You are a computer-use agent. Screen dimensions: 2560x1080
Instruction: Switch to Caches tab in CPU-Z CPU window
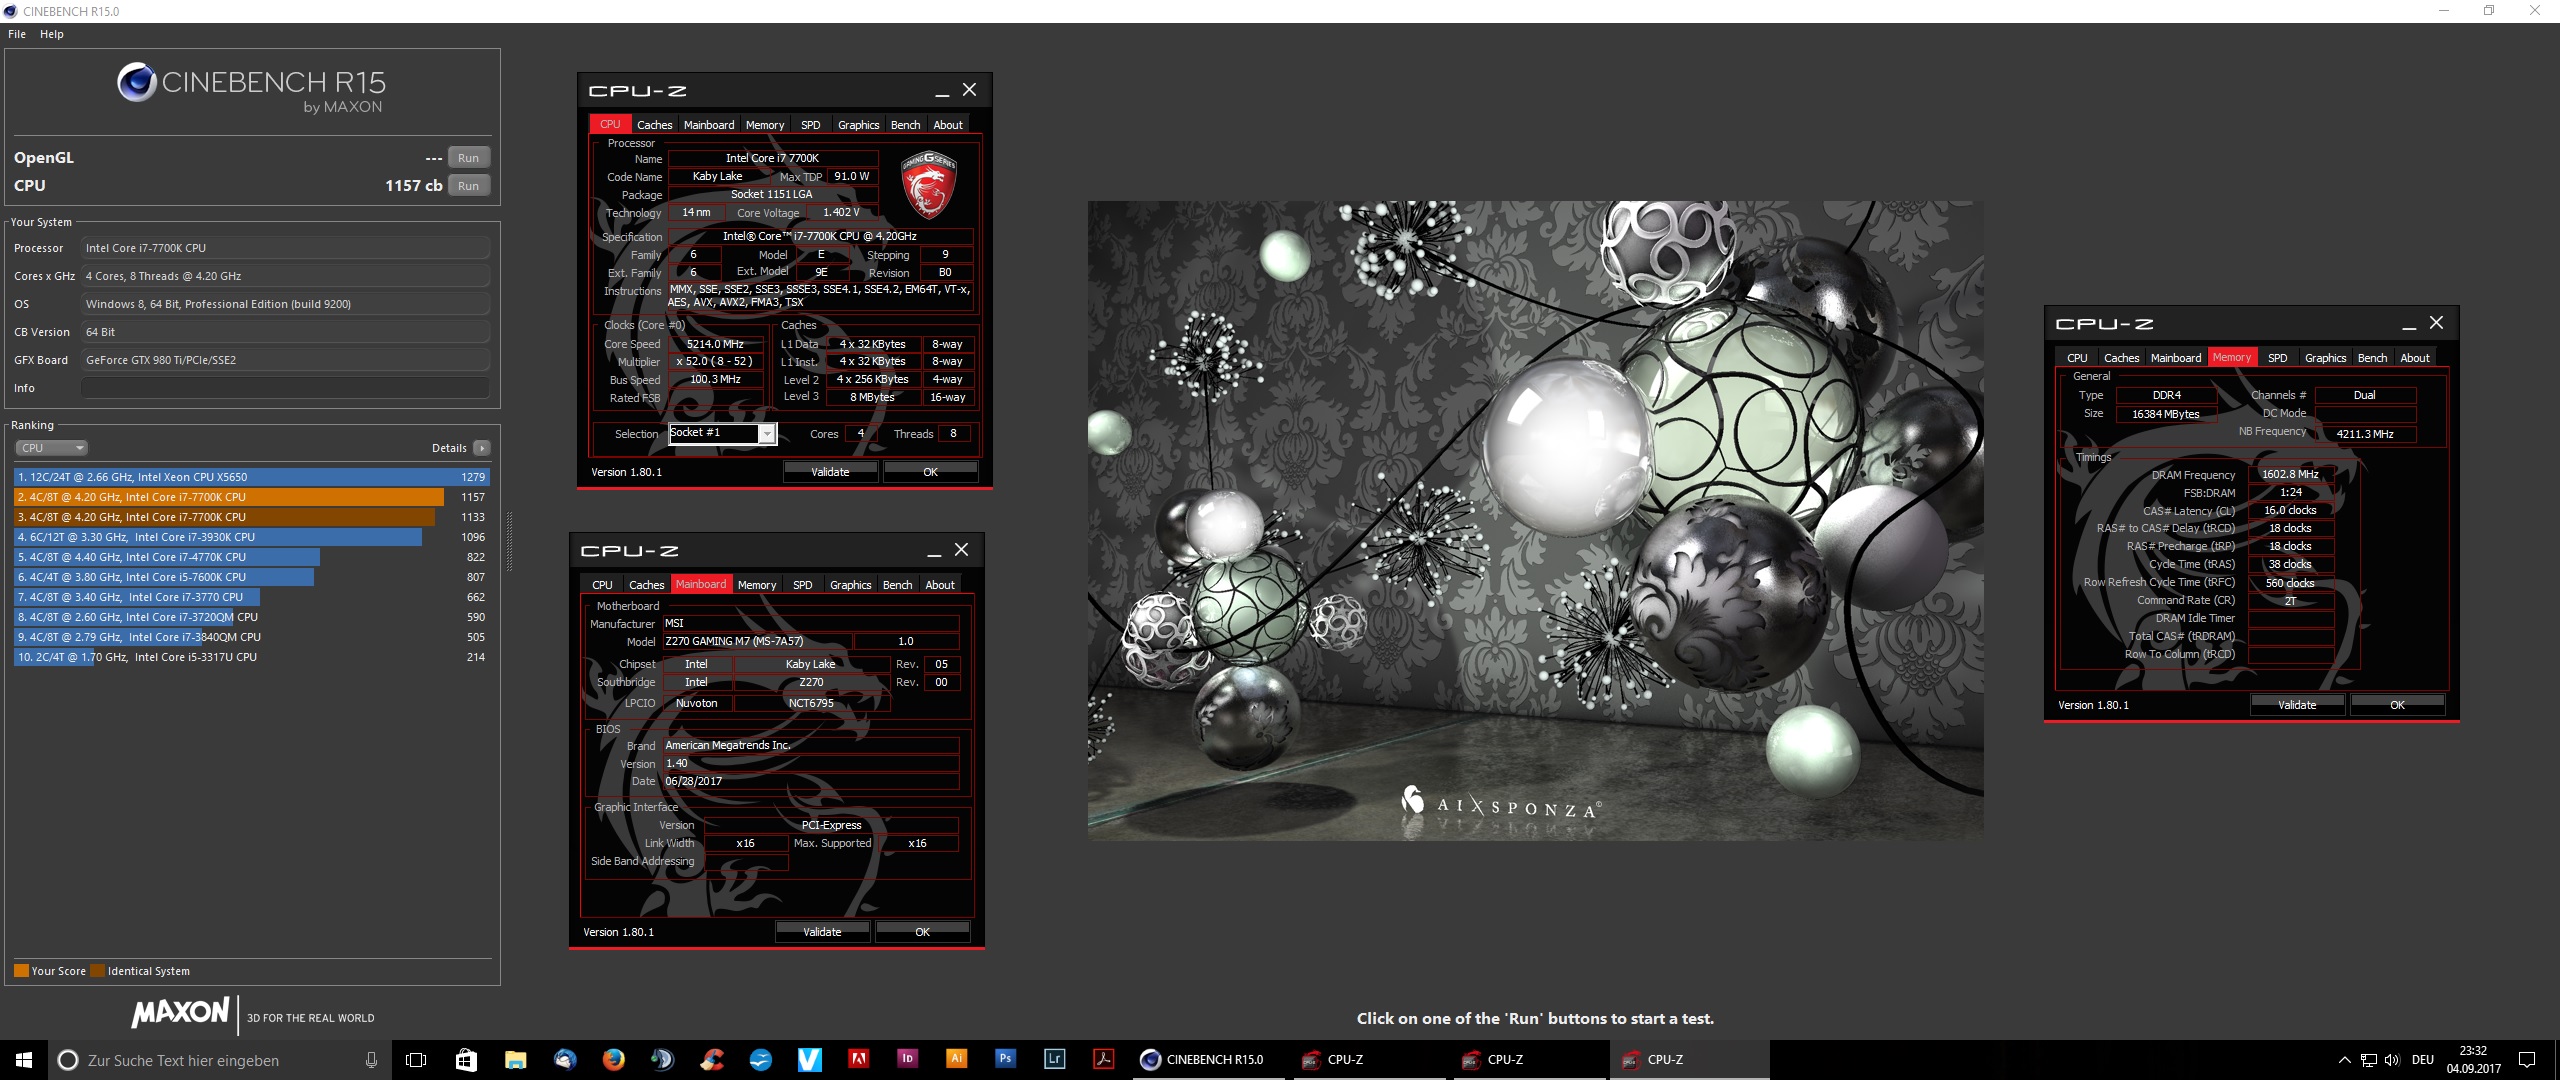pos(655,125)
